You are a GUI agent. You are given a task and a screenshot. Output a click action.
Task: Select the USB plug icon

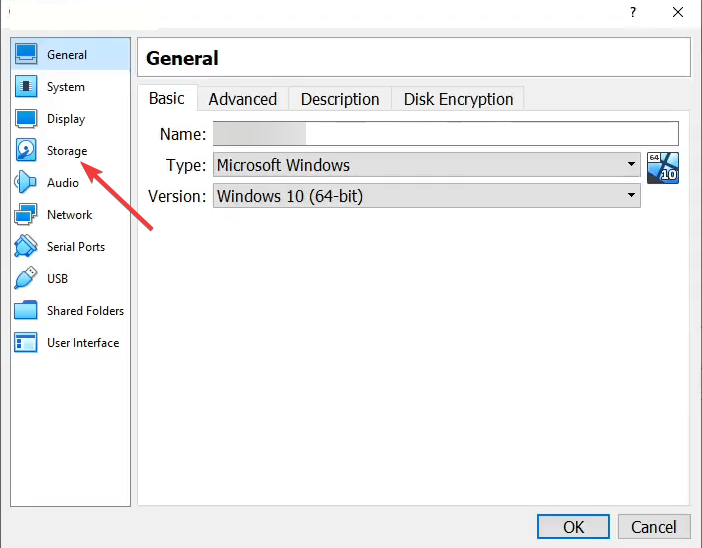coord(27,279)
